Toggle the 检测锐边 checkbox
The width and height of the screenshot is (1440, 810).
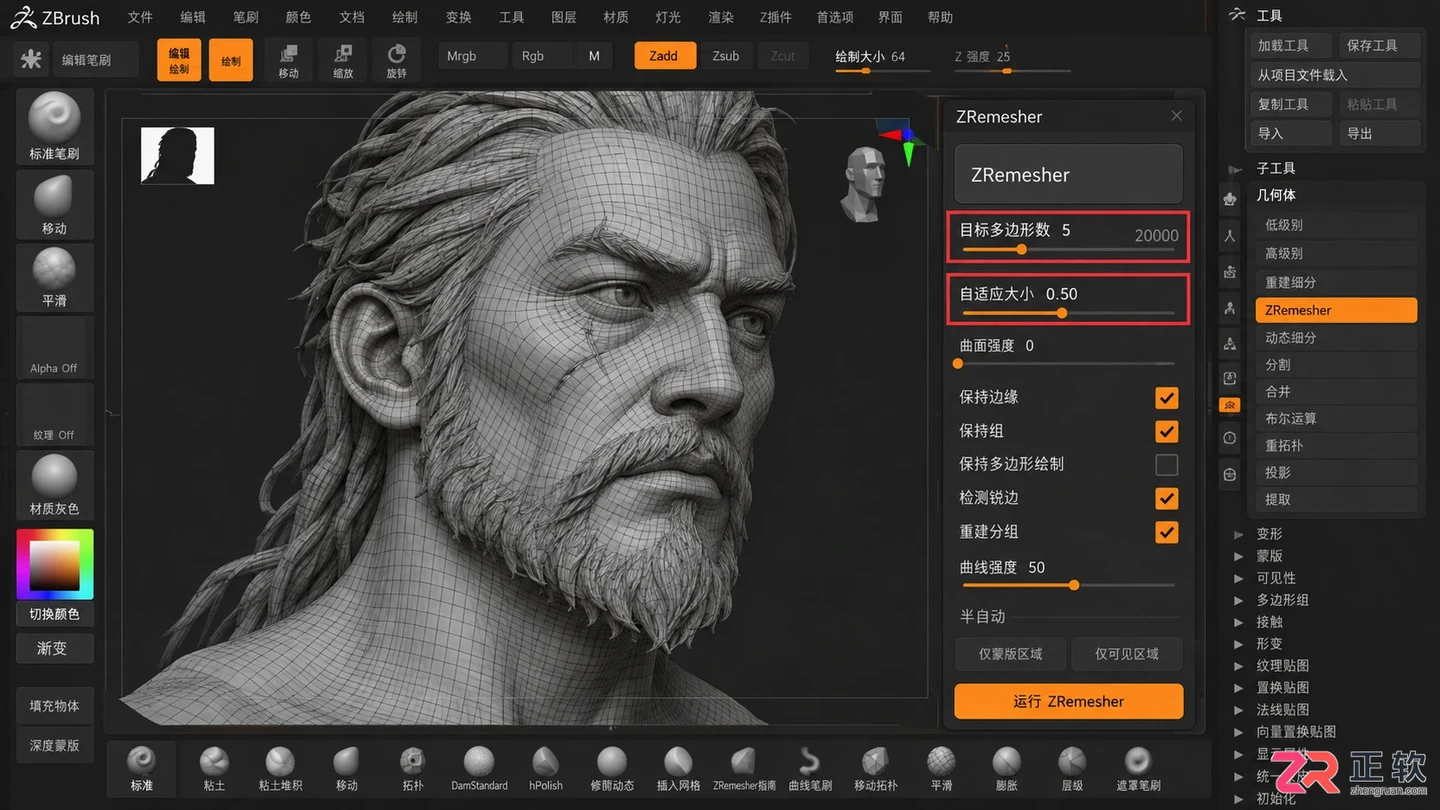[1166, 498]
